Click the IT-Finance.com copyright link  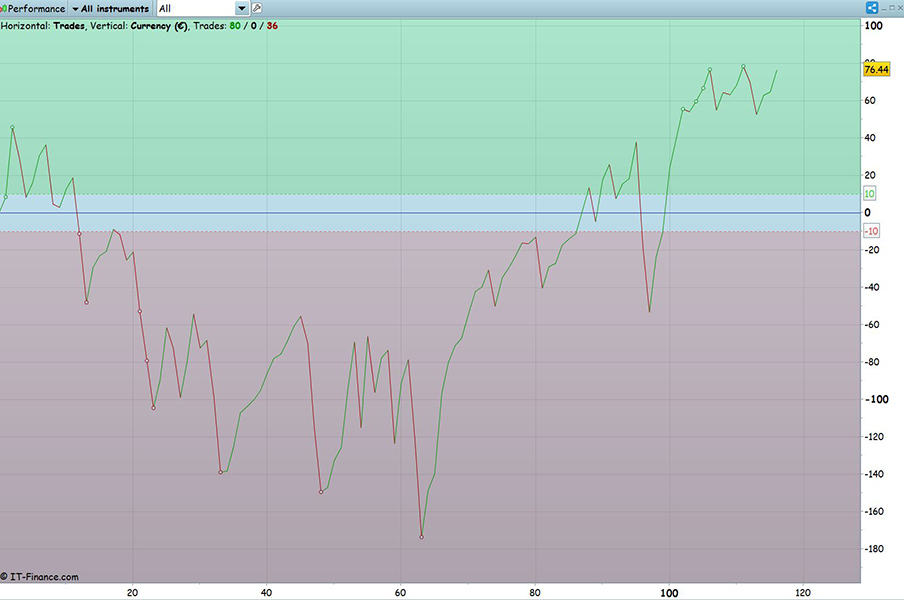(x=40, y=576)
